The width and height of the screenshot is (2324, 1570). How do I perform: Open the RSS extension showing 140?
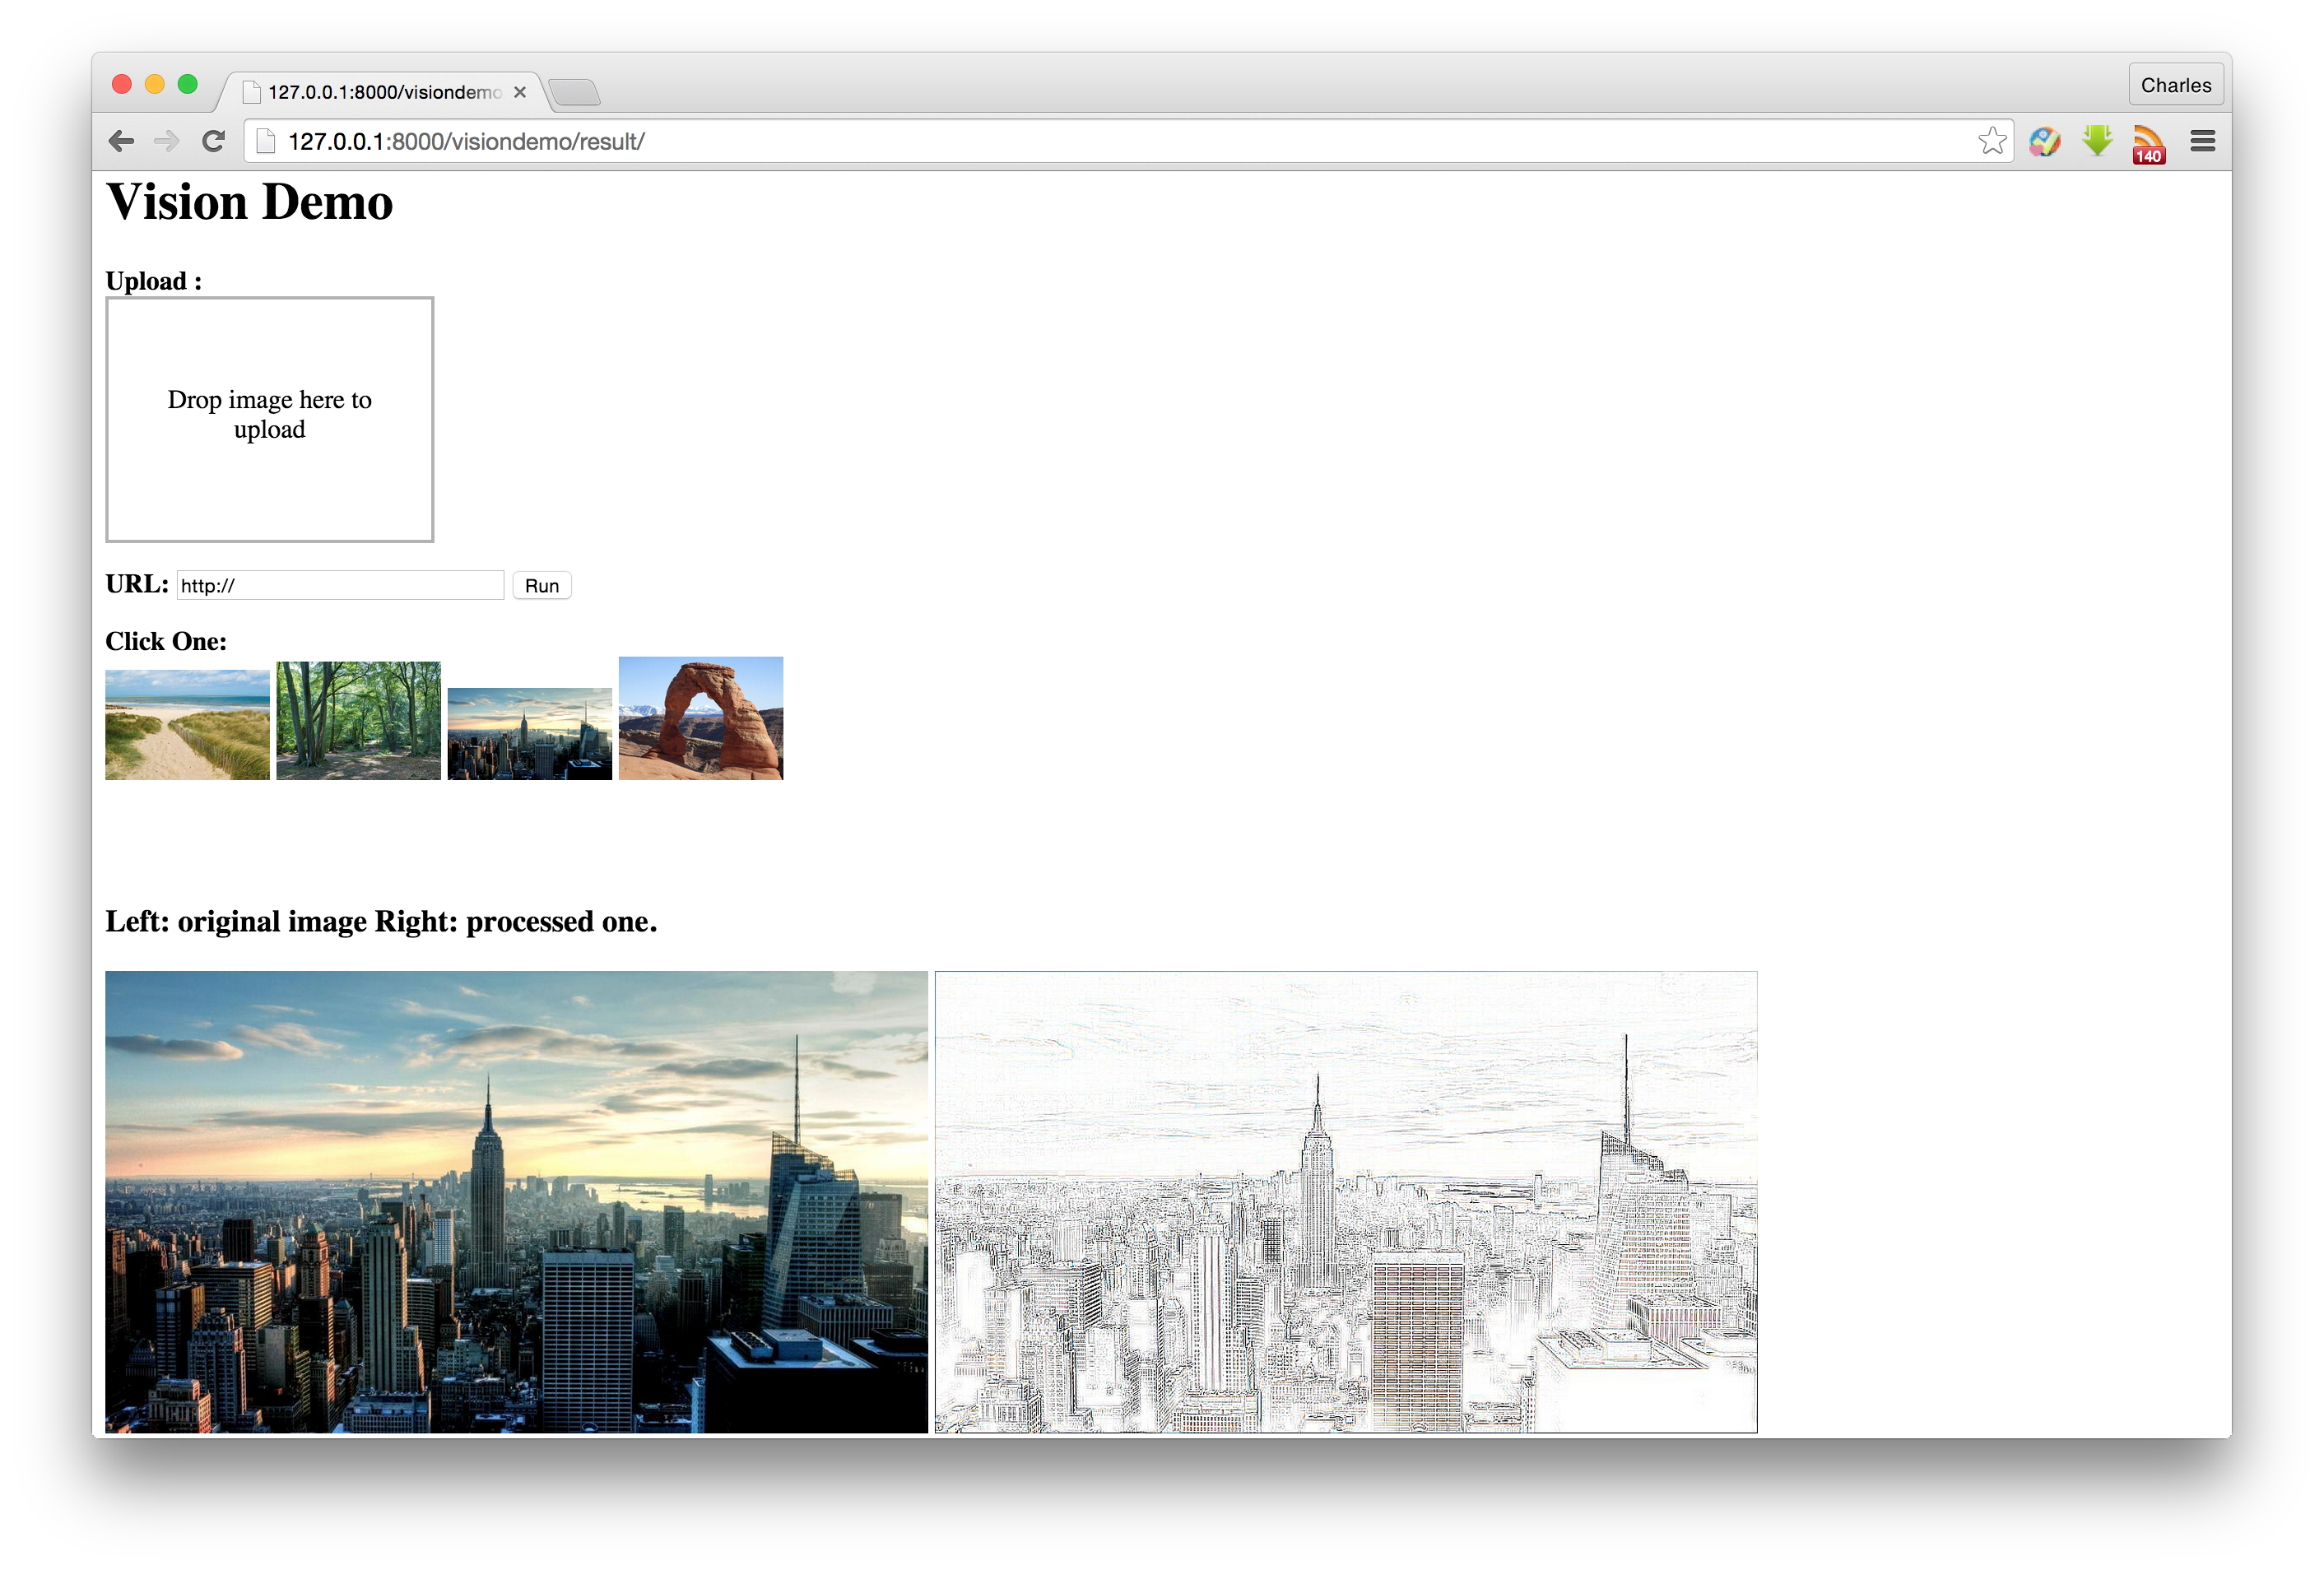click(2148, 143)
